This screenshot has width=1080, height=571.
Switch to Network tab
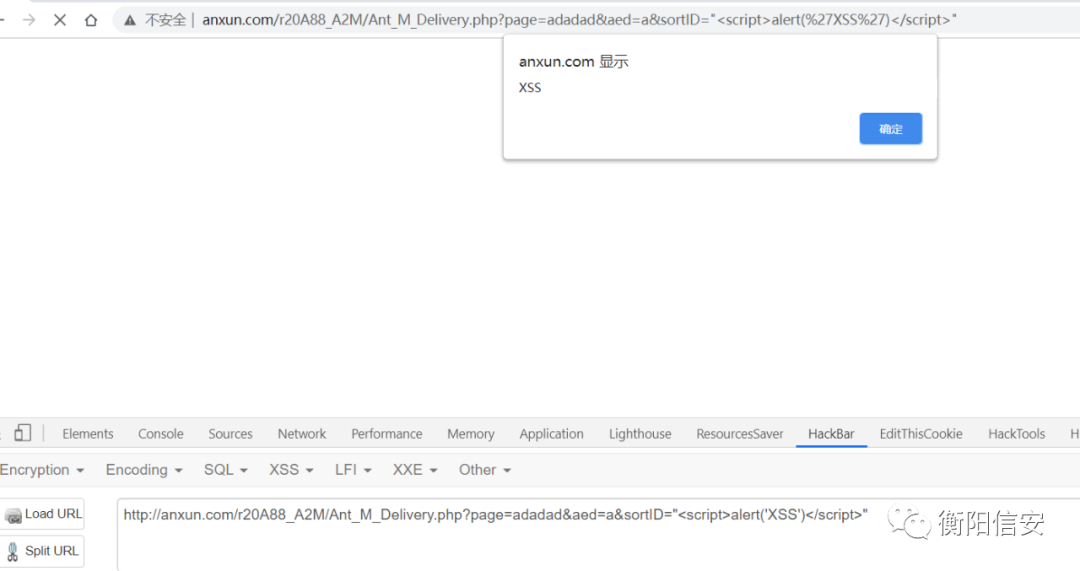pos(302,434)
